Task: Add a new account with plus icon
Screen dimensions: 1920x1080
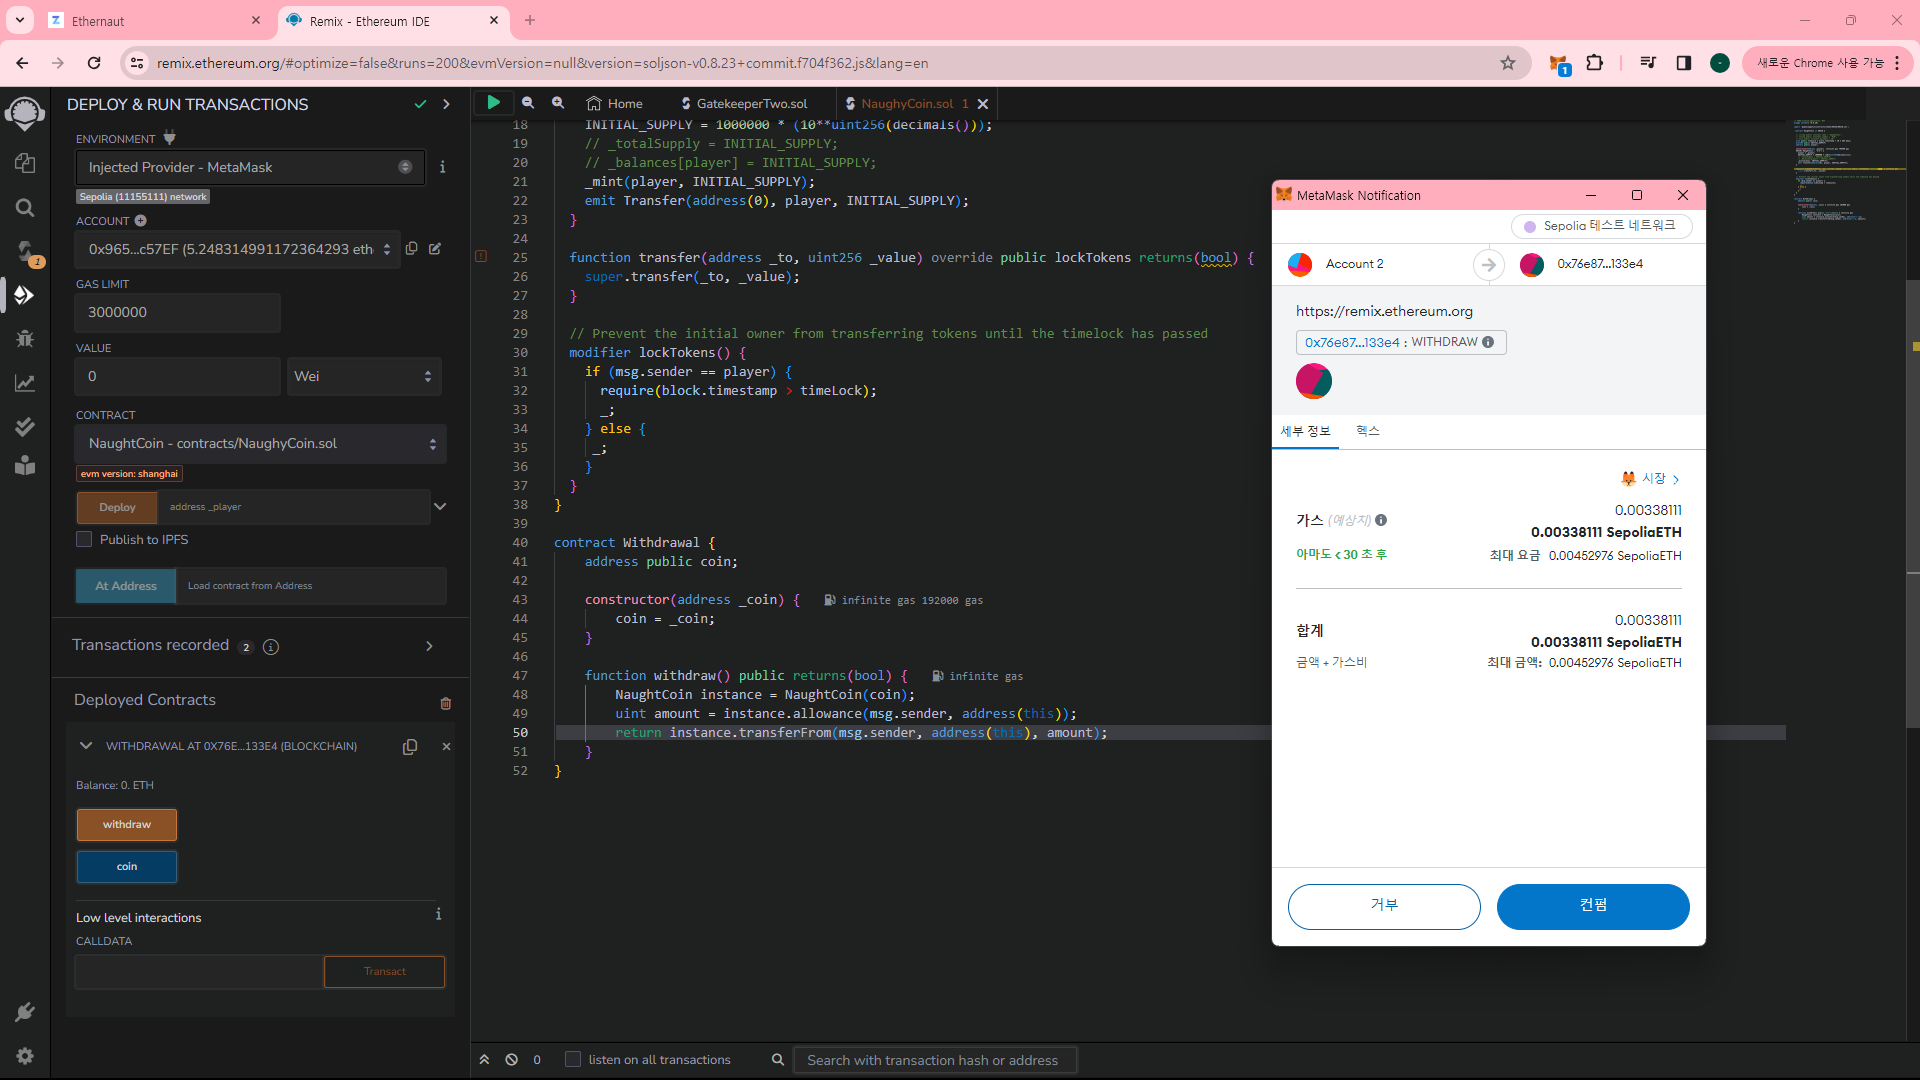Action: coord(140,220)
